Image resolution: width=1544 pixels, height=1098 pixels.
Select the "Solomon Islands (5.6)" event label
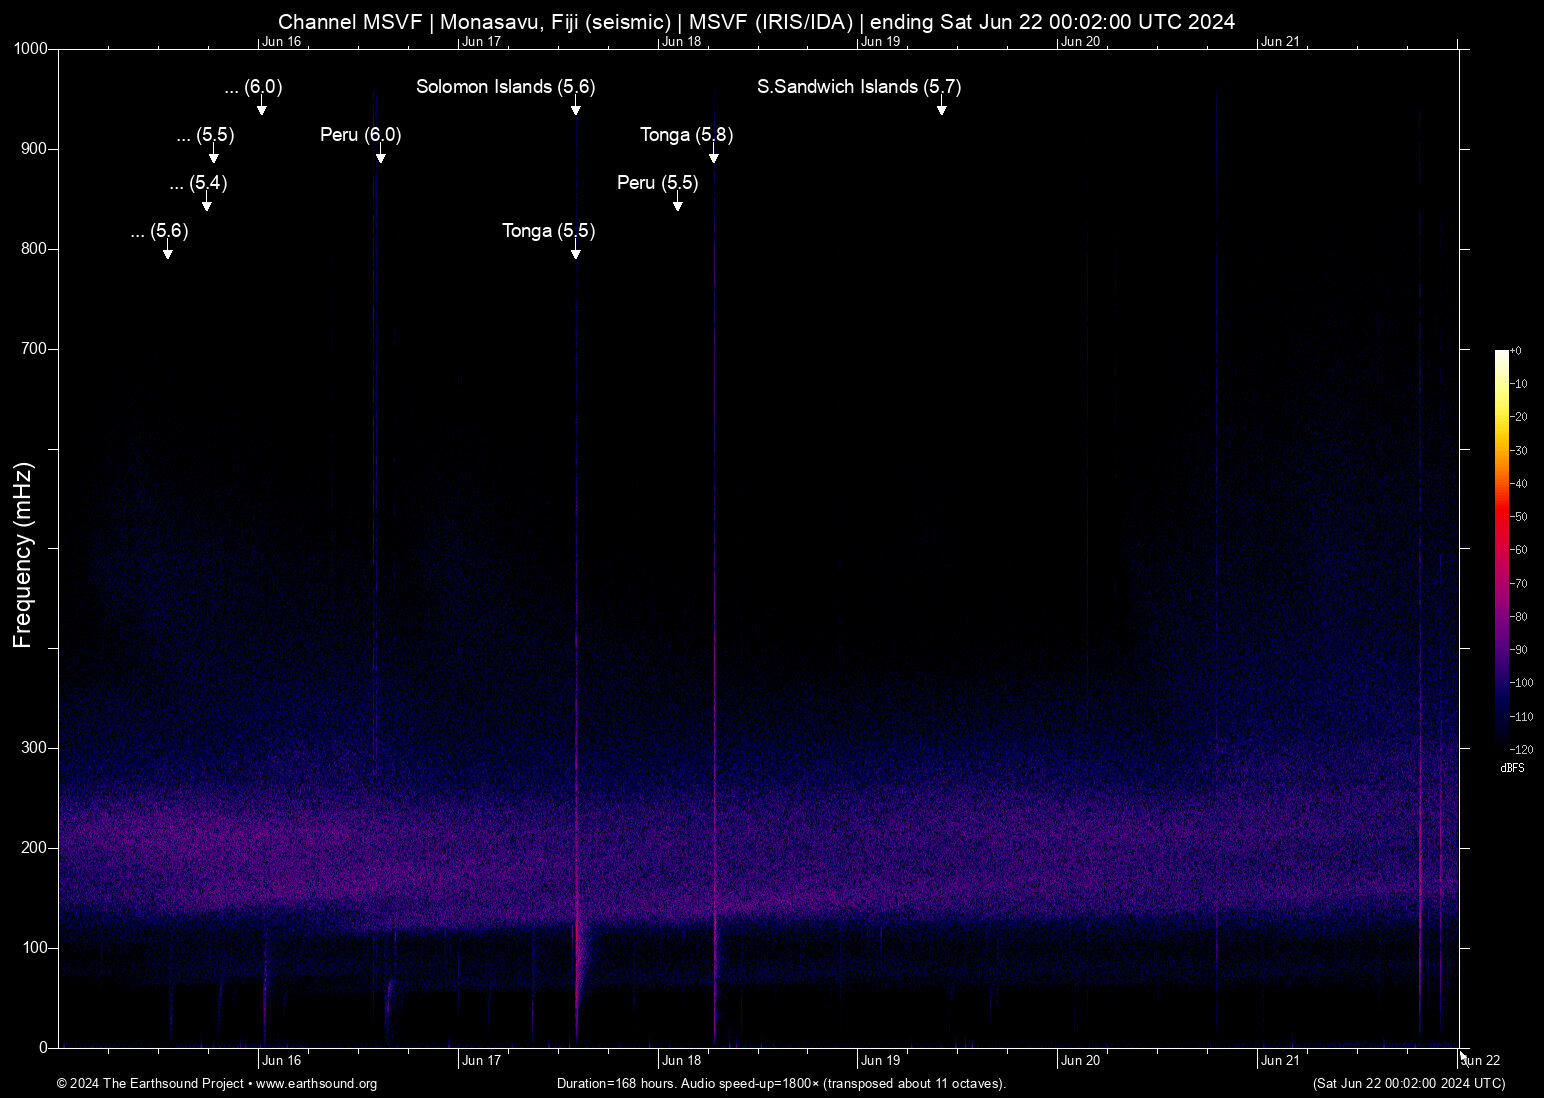click(506, 87)
